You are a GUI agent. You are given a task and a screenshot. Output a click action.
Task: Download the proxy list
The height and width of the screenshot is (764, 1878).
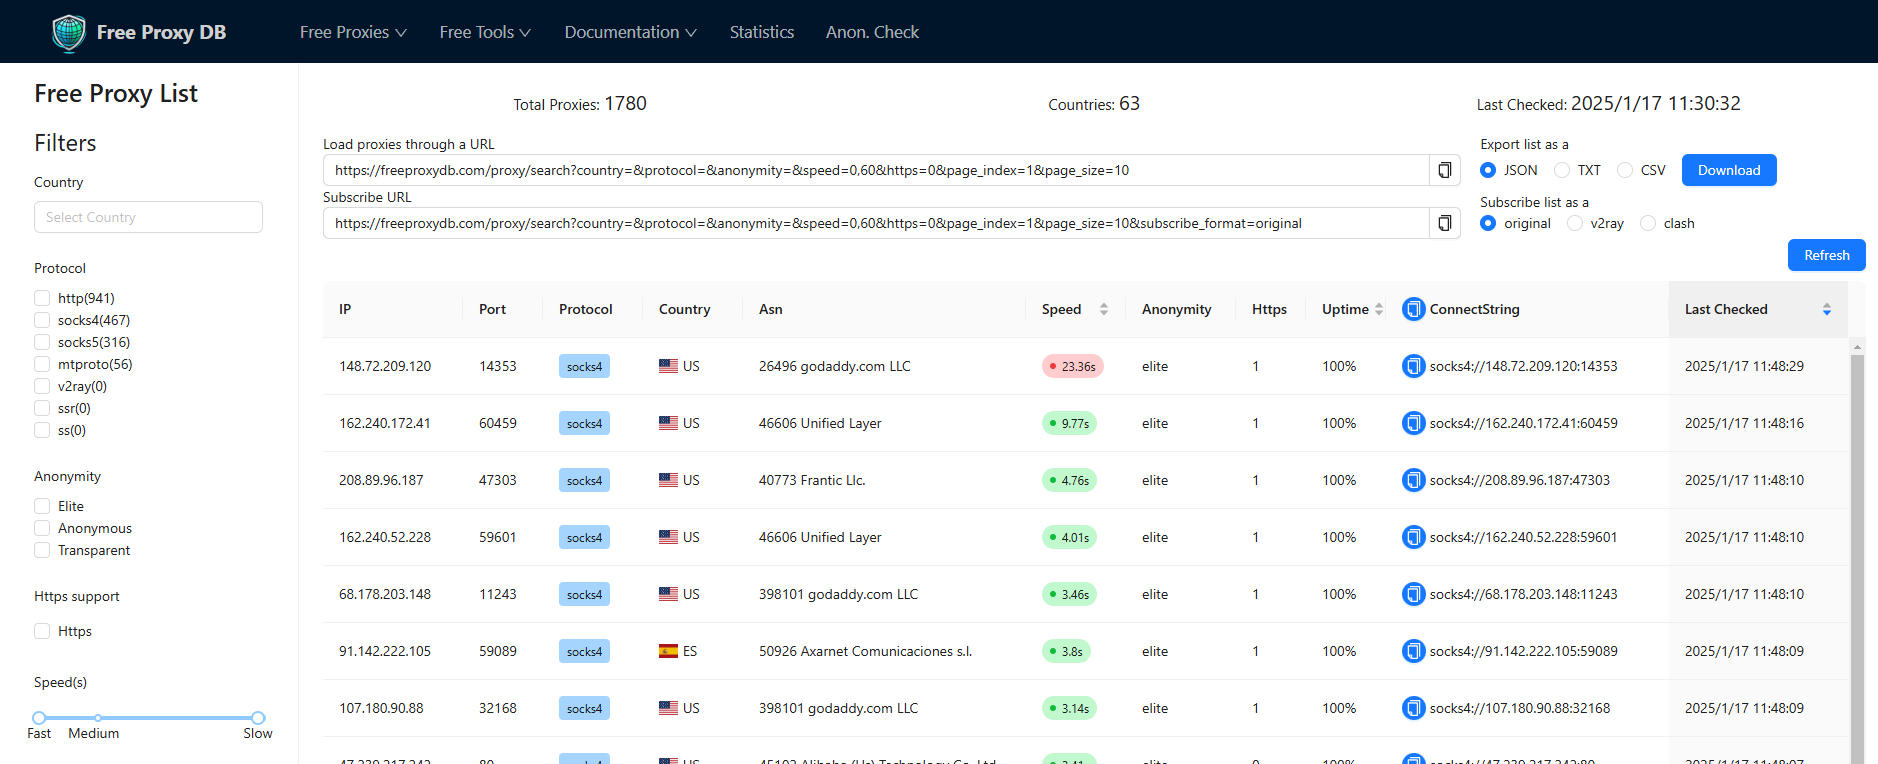coord(1729,170)
